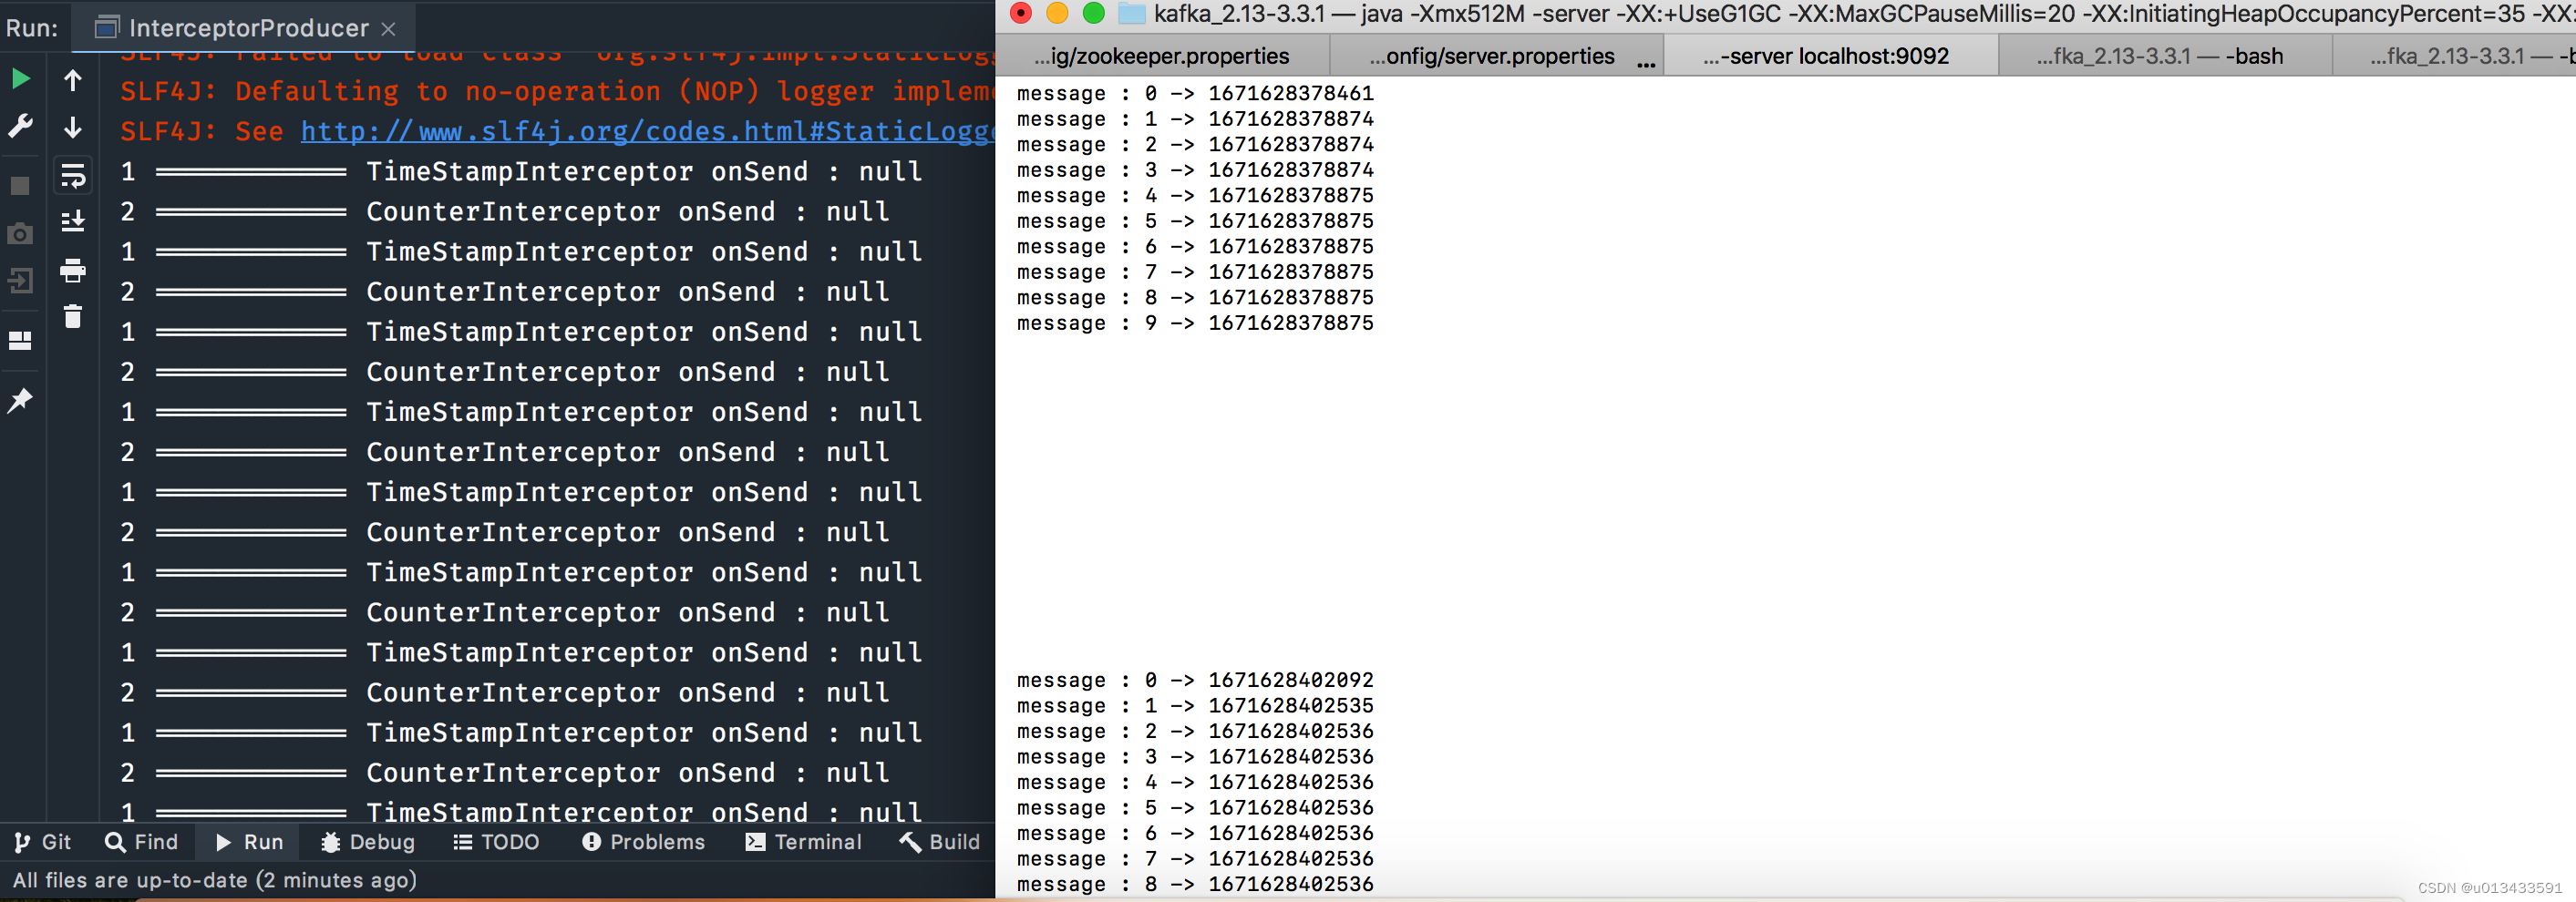Click the camera dump threads icon

pyautogui.click(x=20, y=234)
